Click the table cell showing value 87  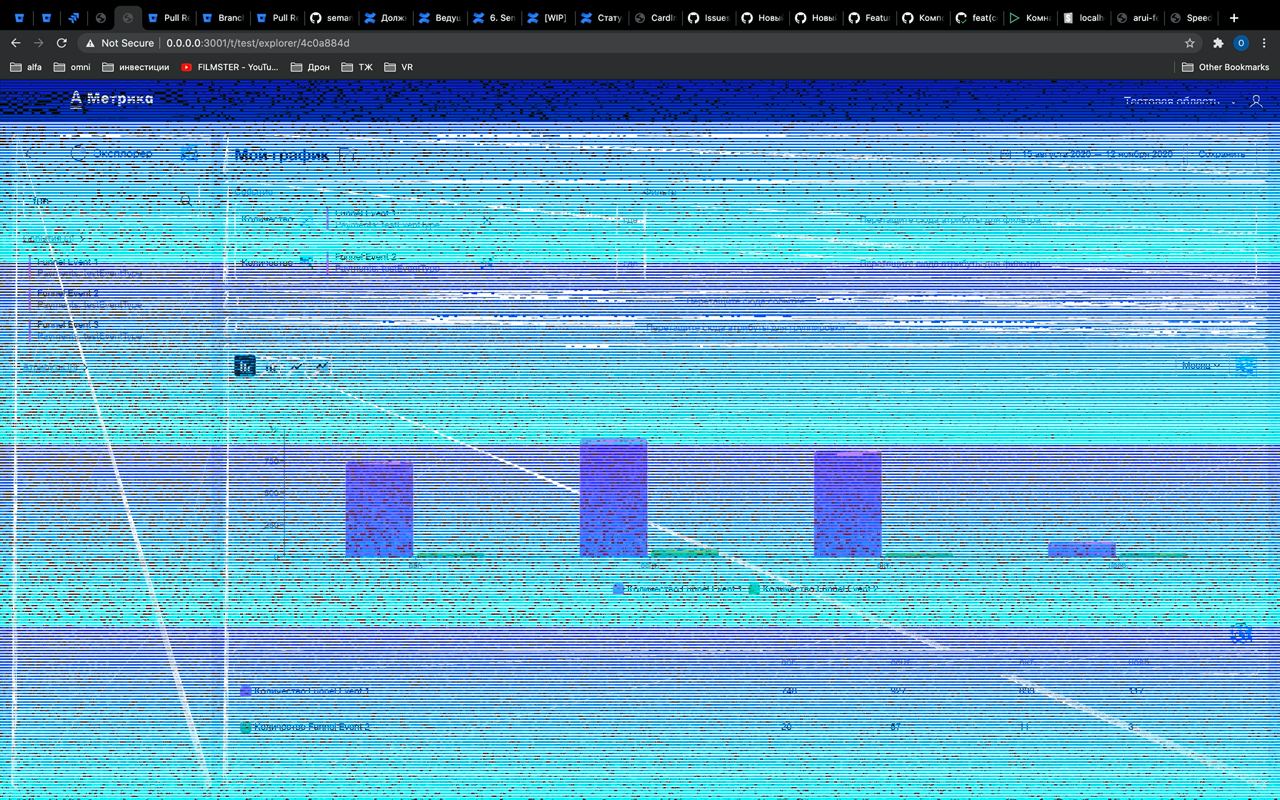click(x=896, y=727)
